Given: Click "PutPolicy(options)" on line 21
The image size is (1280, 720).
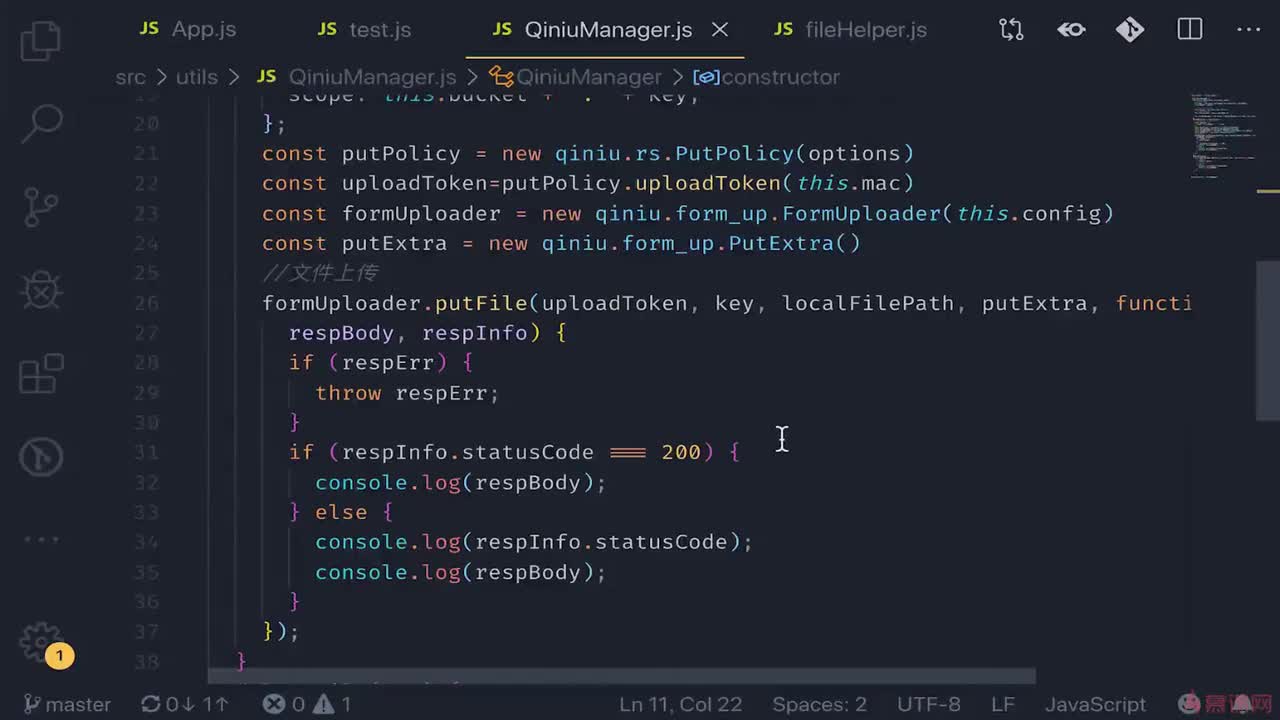Looking at the screenshot, I should tap(794, 153).
